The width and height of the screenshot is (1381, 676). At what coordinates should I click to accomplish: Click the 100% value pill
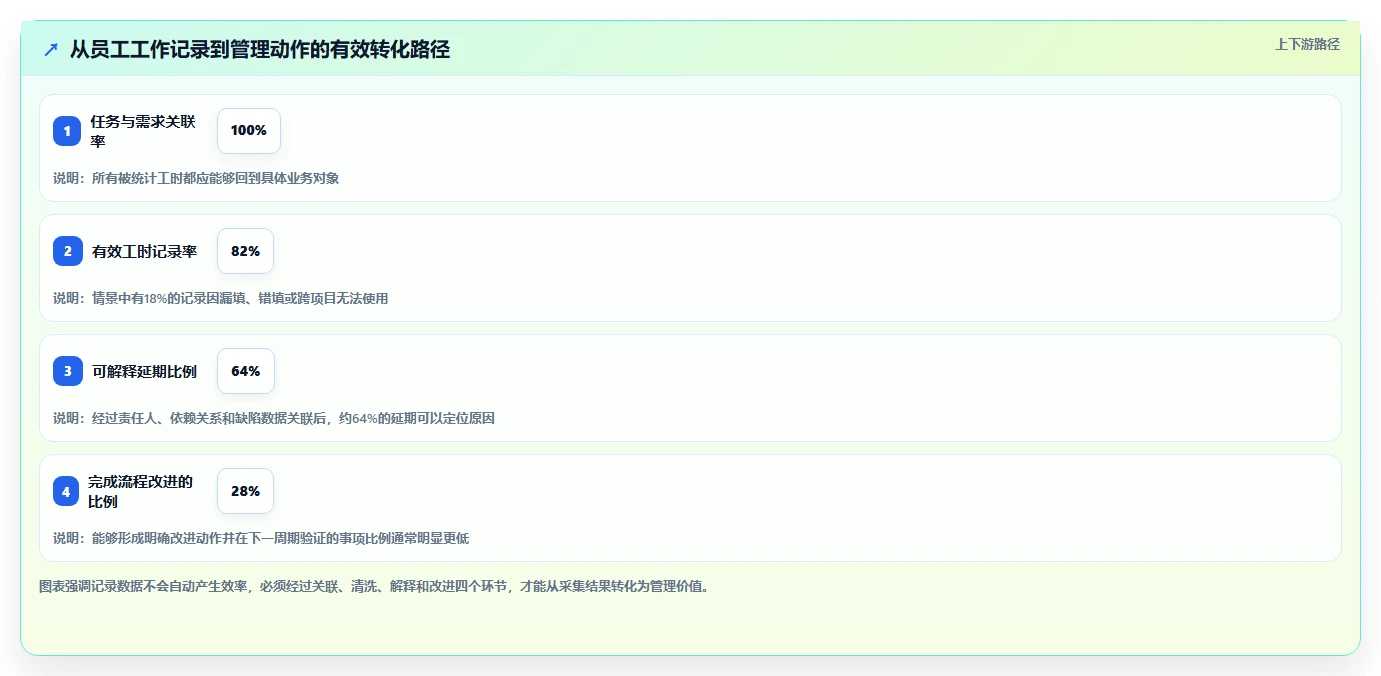[249, 131]
